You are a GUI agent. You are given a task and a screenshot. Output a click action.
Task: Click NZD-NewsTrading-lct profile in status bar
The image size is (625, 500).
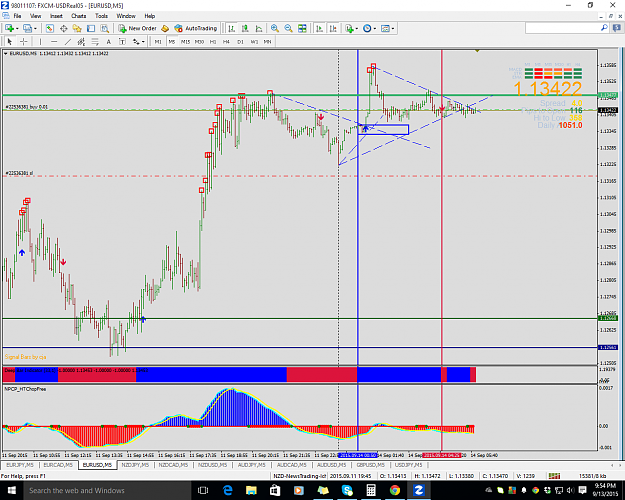tap(300, 476)
